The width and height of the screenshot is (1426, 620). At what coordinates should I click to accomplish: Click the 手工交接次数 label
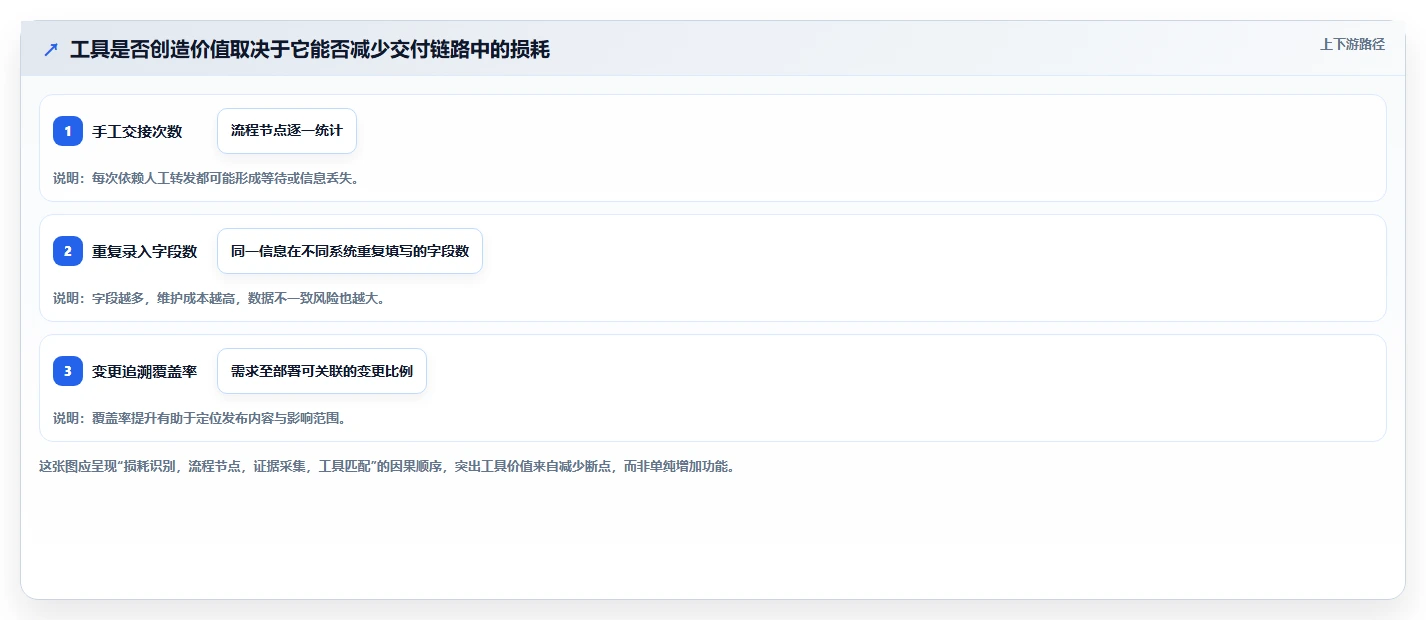(137, 131)
